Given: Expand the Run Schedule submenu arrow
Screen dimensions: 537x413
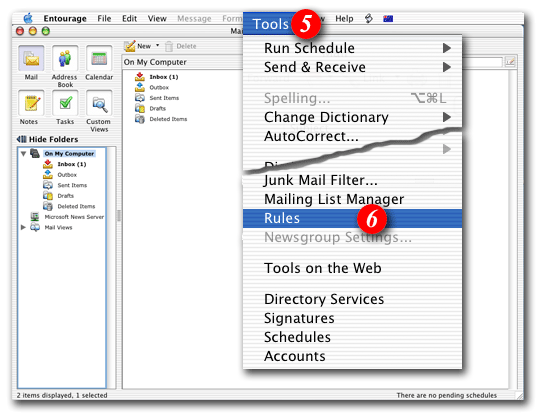Looking at the screenshot, I should coord(447,48).
